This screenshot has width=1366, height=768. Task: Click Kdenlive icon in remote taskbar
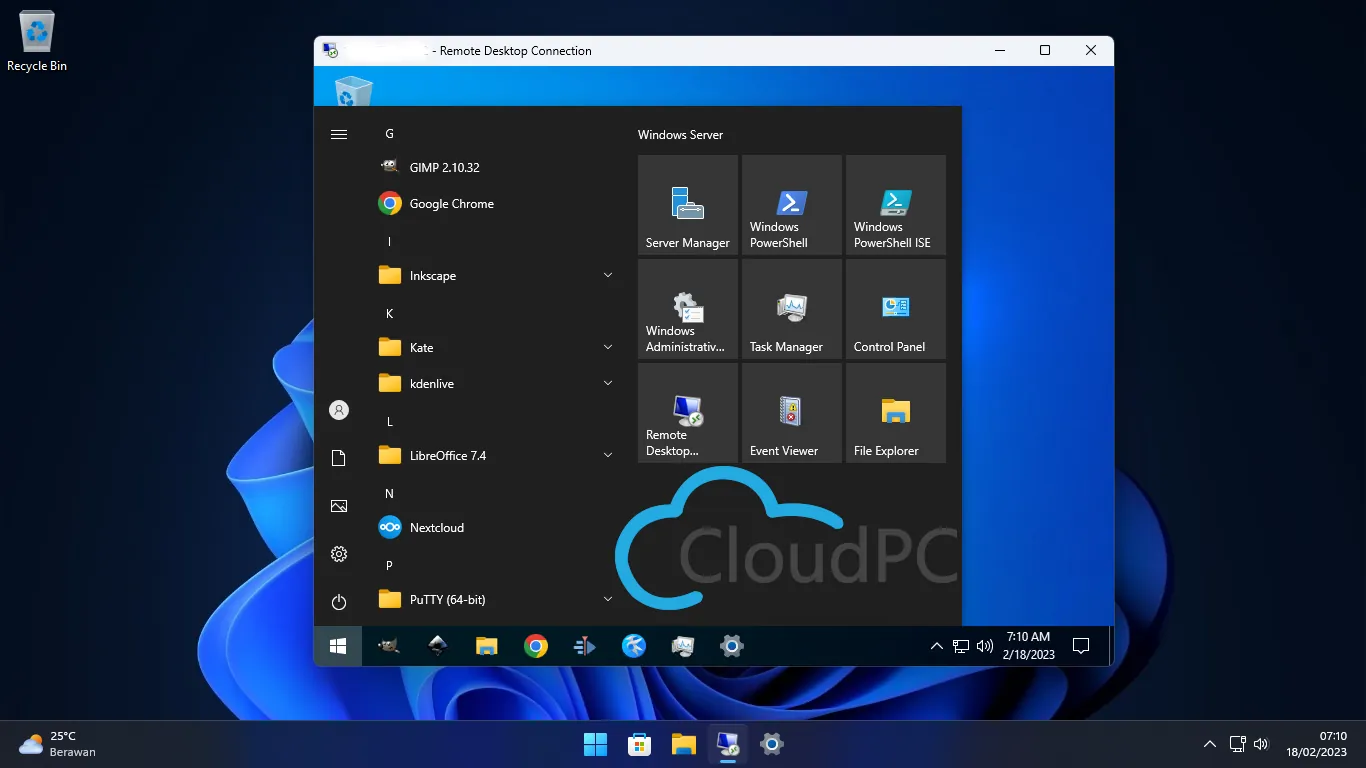click(x=585, y=646)
